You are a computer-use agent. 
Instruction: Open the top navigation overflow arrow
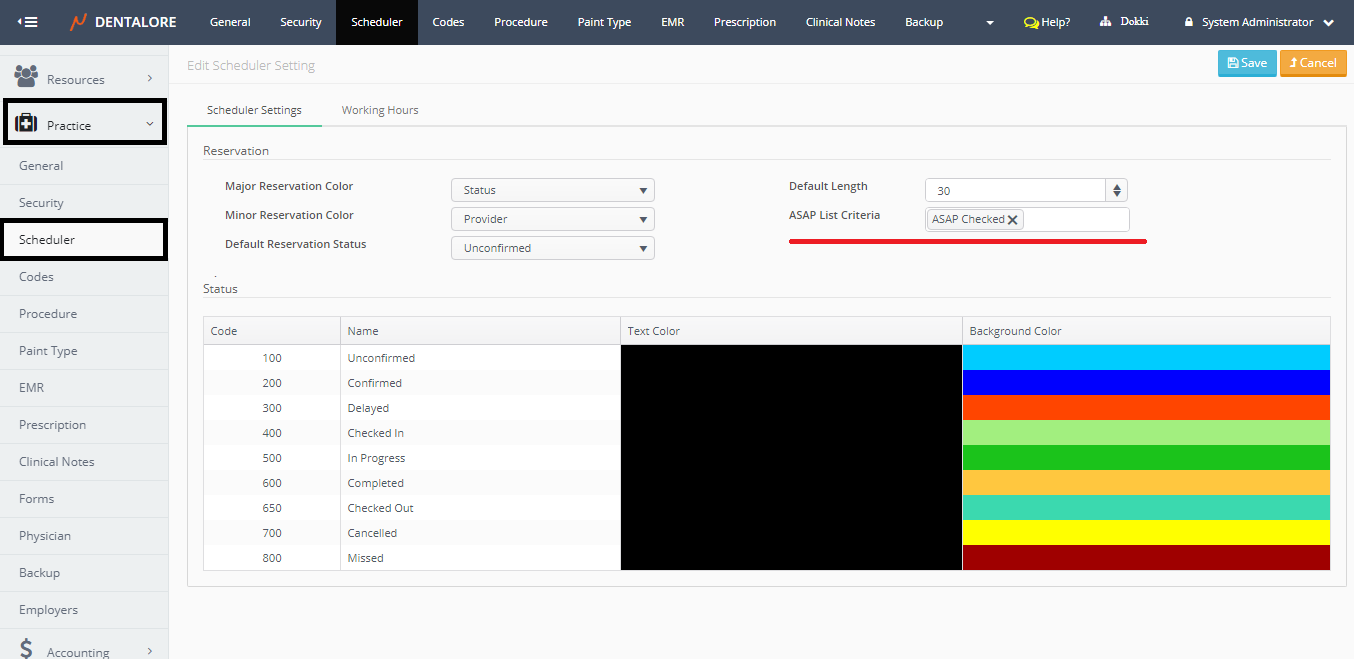(x=989, y=23)
